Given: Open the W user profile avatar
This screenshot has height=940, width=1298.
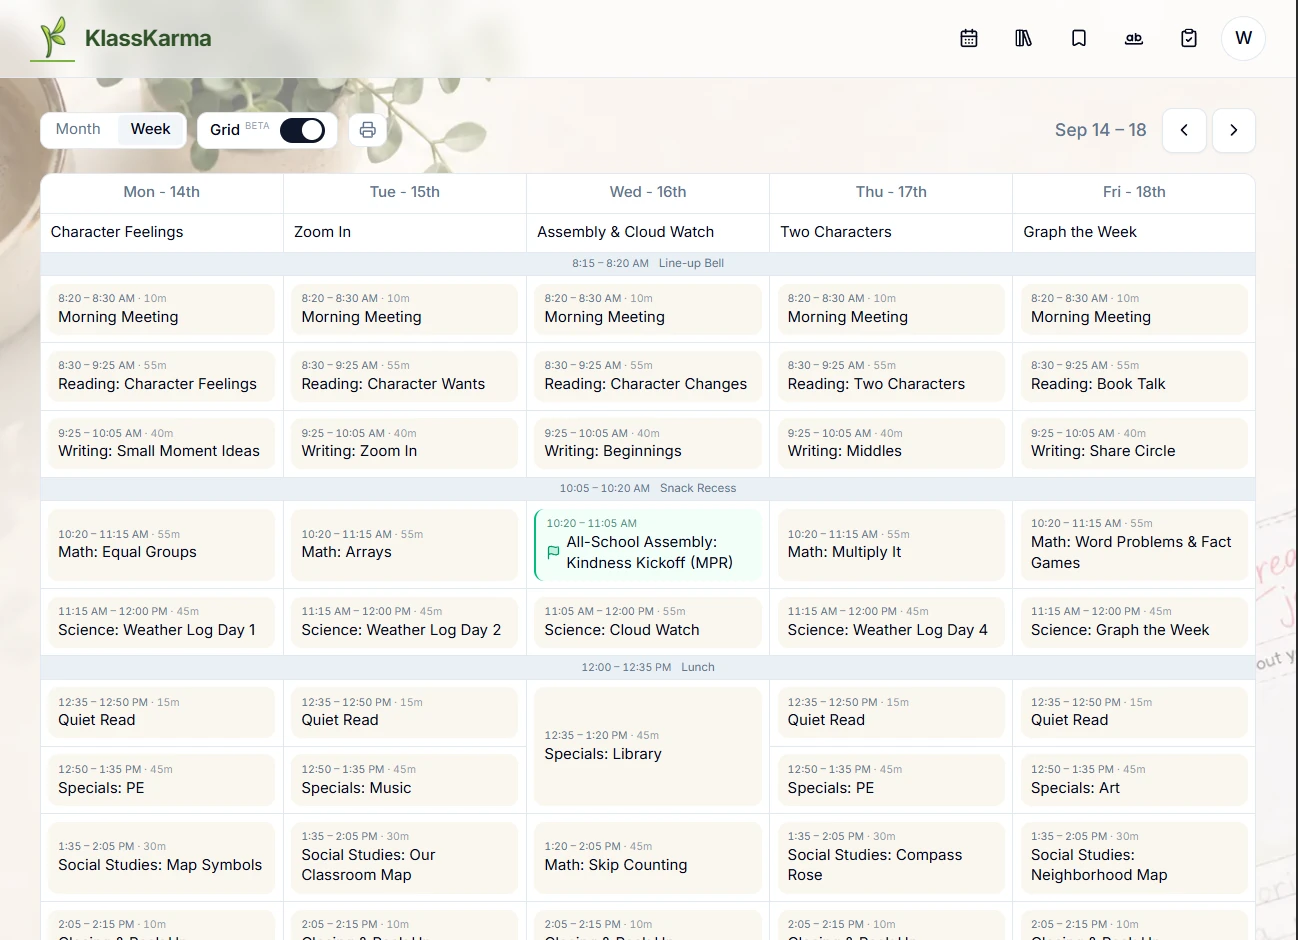Looking at the screenshot, I should click(x=1244, y=38).
